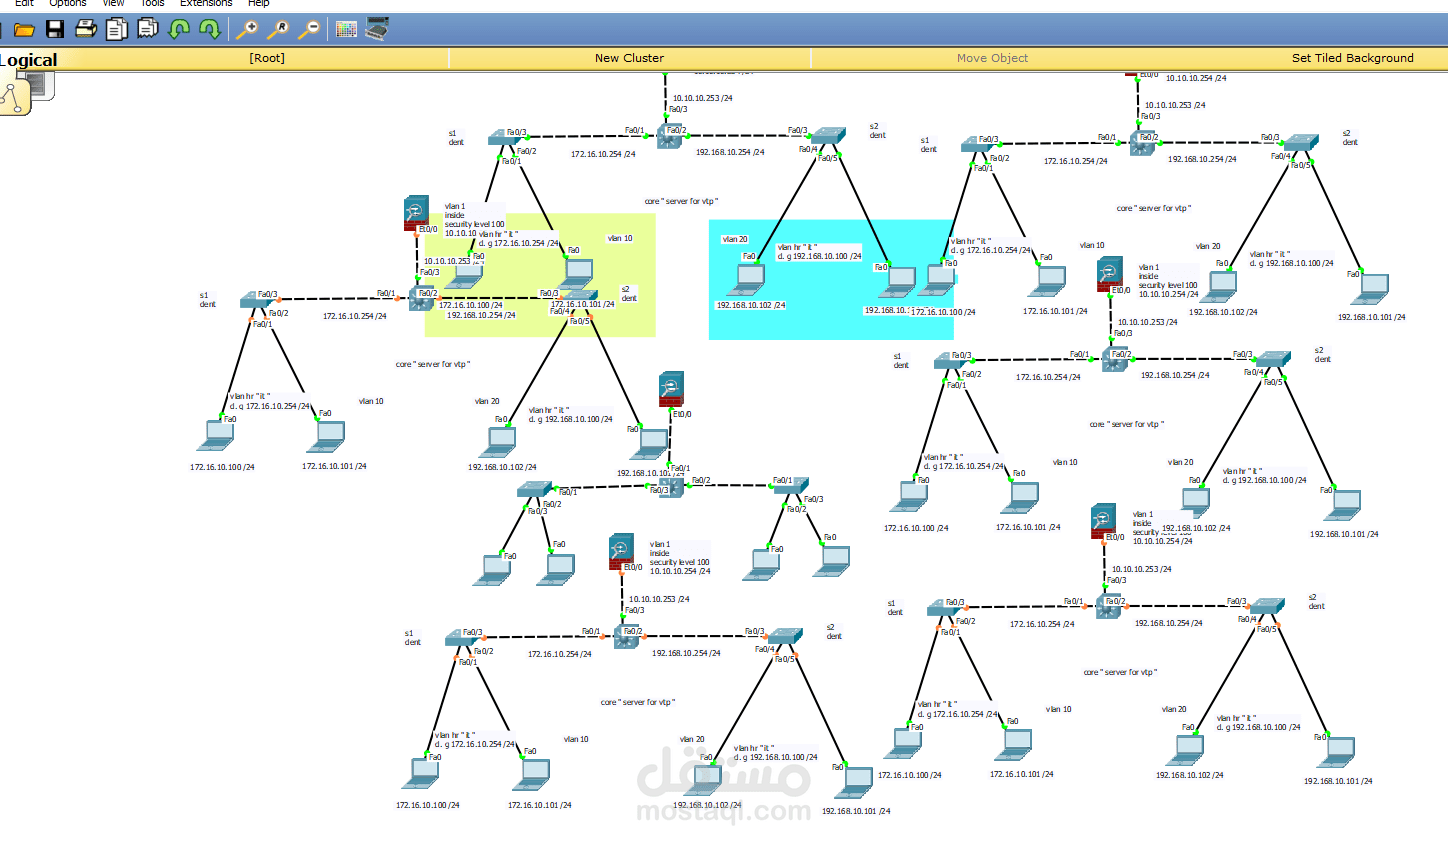Switch to the Logical workspace view

29,59
